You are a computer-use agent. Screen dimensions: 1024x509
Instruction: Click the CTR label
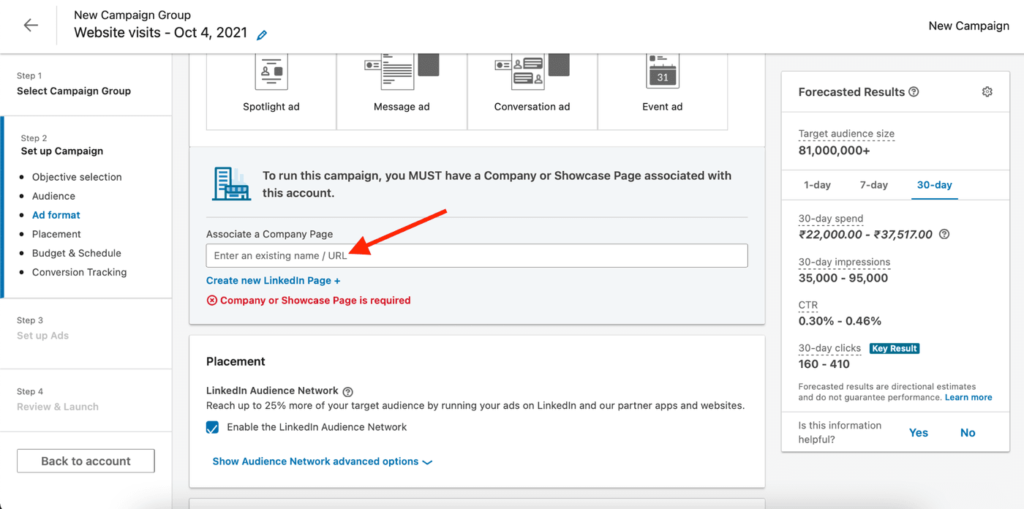pyautogui.click(x=808, y=305)
